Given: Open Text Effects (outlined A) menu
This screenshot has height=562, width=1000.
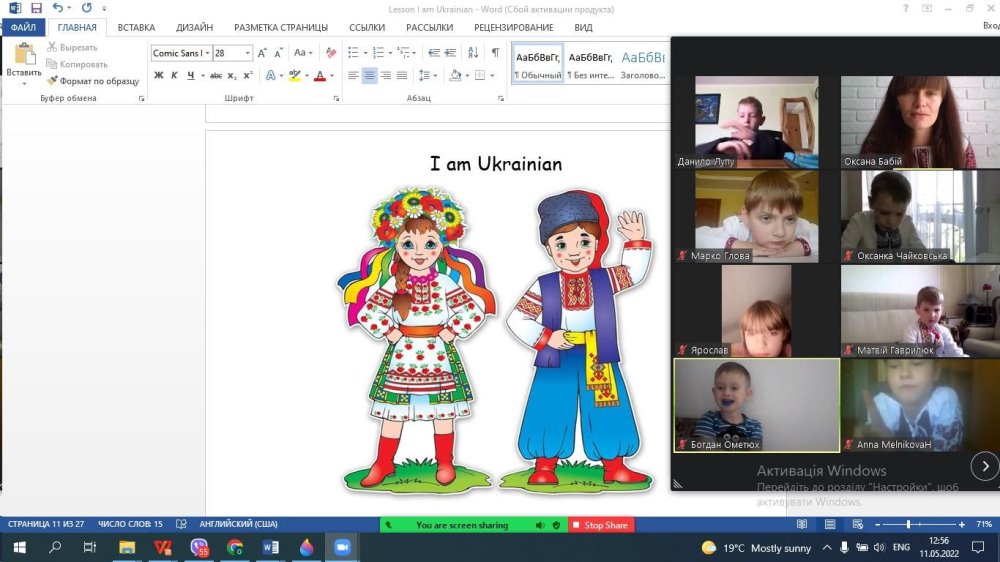Looking at the screenshot, I should [x=270, y=75].
